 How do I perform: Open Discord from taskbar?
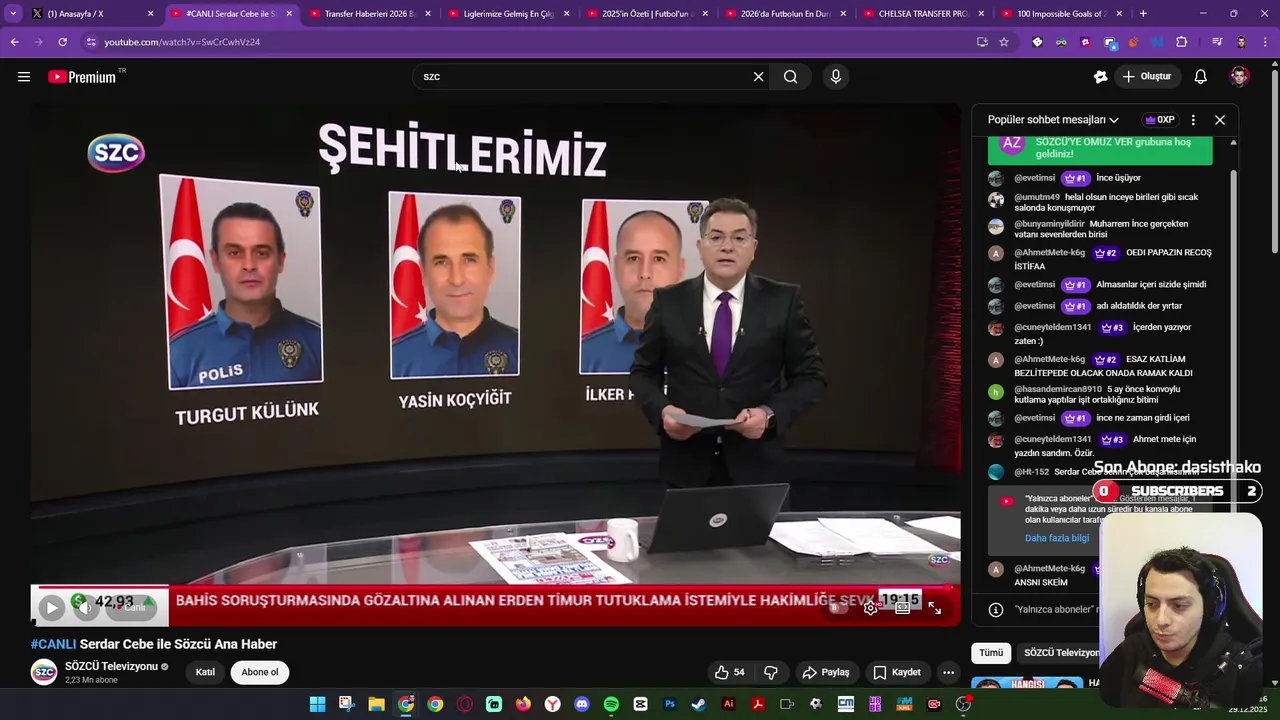pyautogui.click(x=582, y=704)
